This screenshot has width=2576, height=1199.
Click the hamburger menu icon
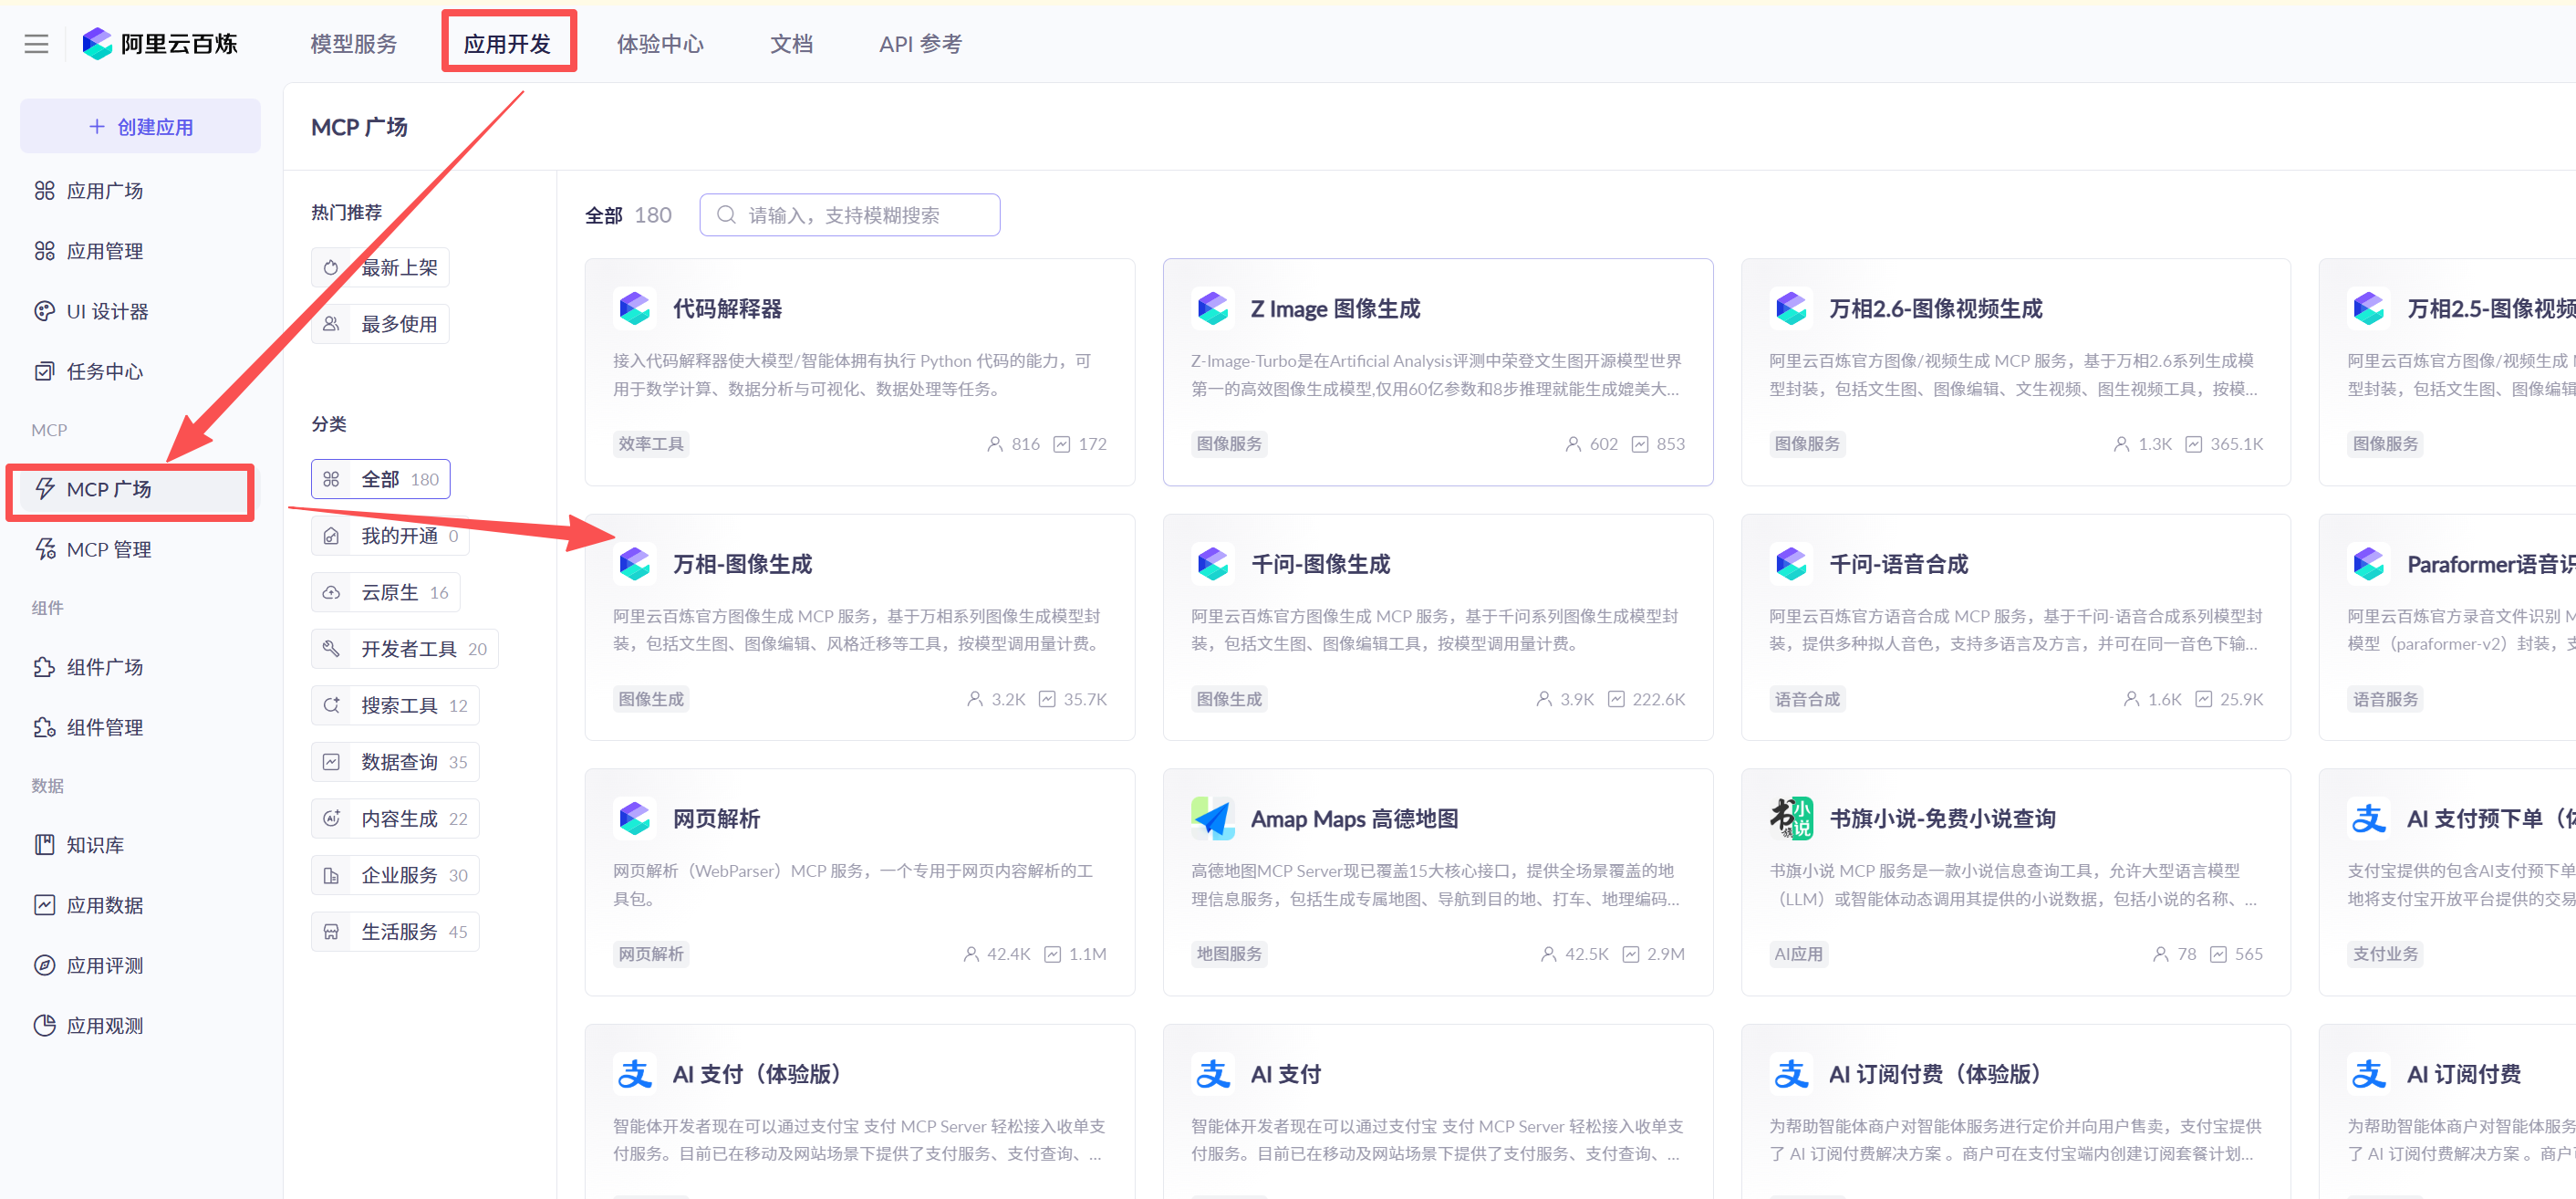36,44
